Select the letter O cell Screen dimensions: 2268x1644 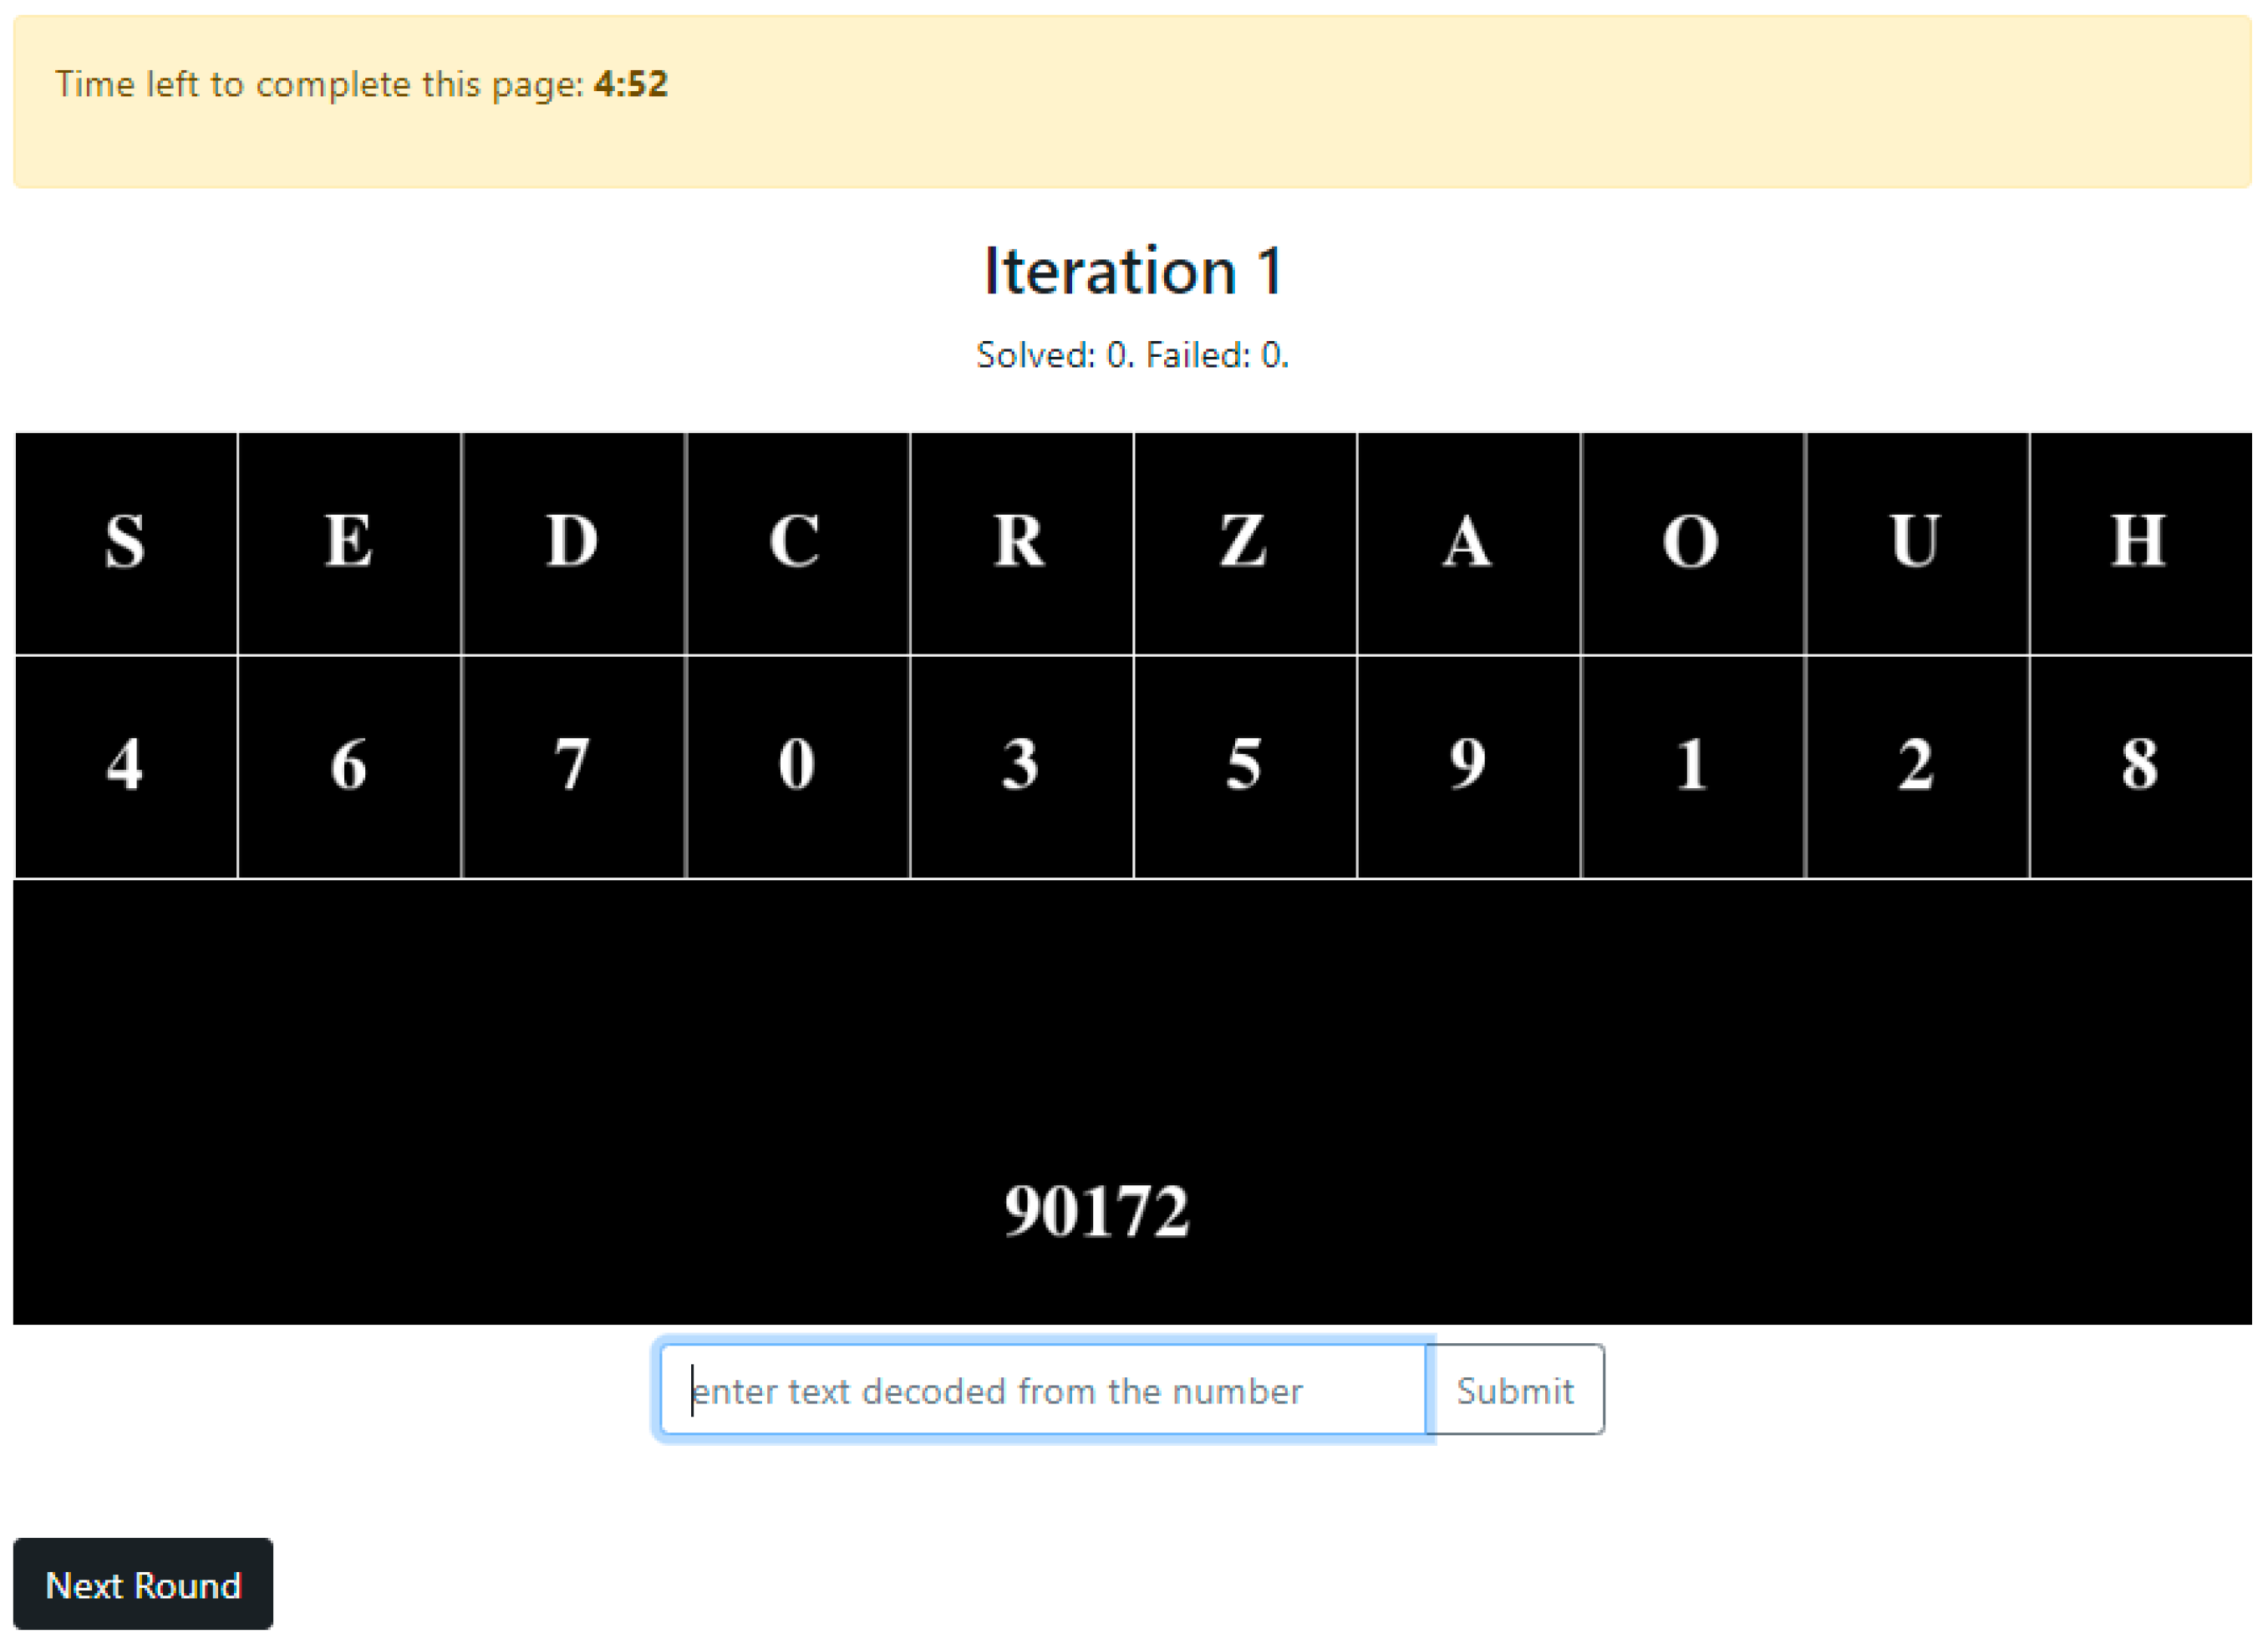click(x=1692, y=543)
